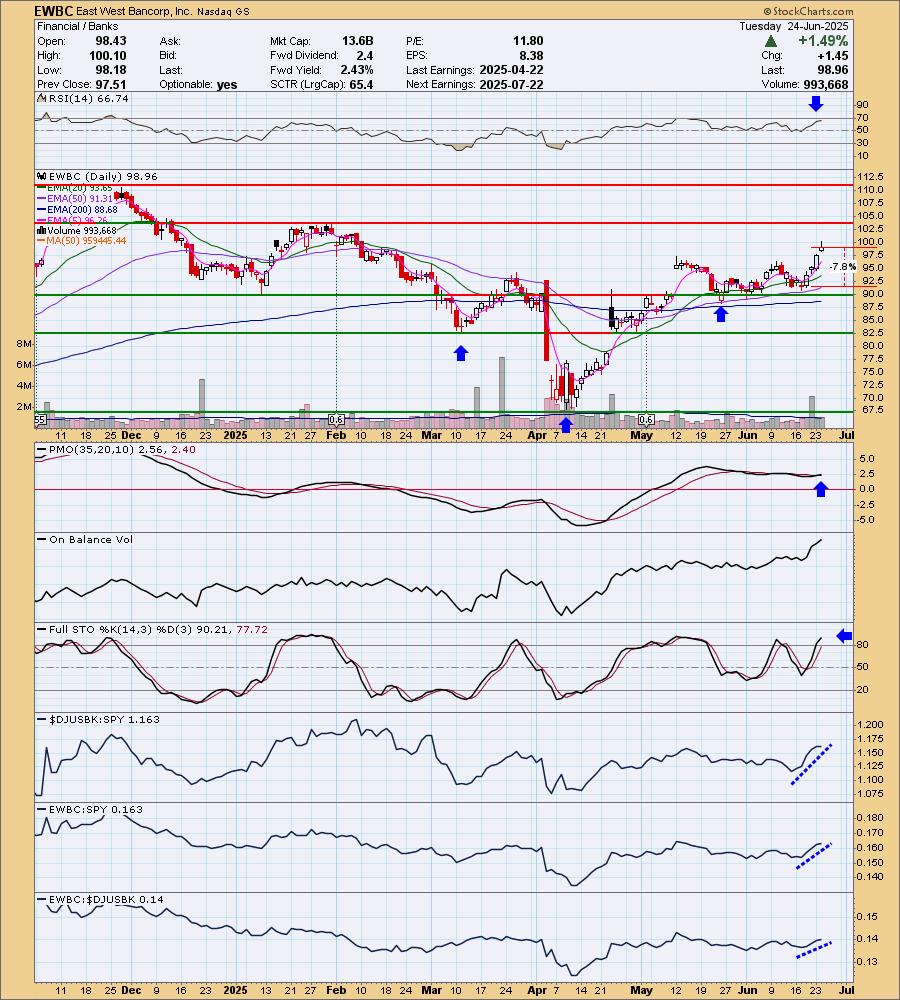Click the Financial / Banks sector label
Viewport: 900px width, 1000px height.
(77, 26)
